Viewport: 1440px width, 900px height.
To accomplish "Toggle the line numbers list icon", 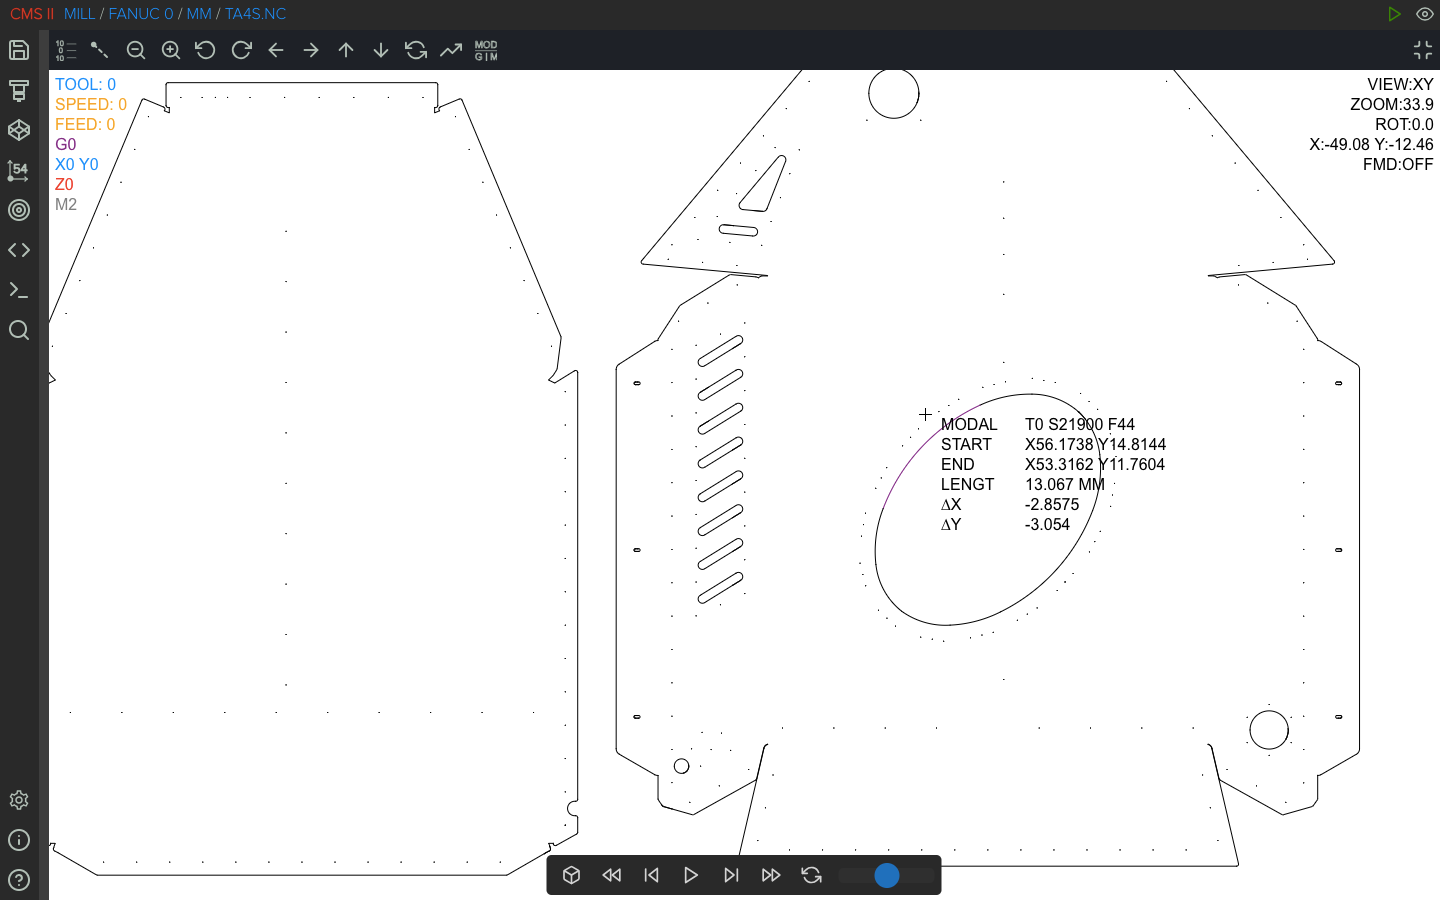I will tap(66, 50).
